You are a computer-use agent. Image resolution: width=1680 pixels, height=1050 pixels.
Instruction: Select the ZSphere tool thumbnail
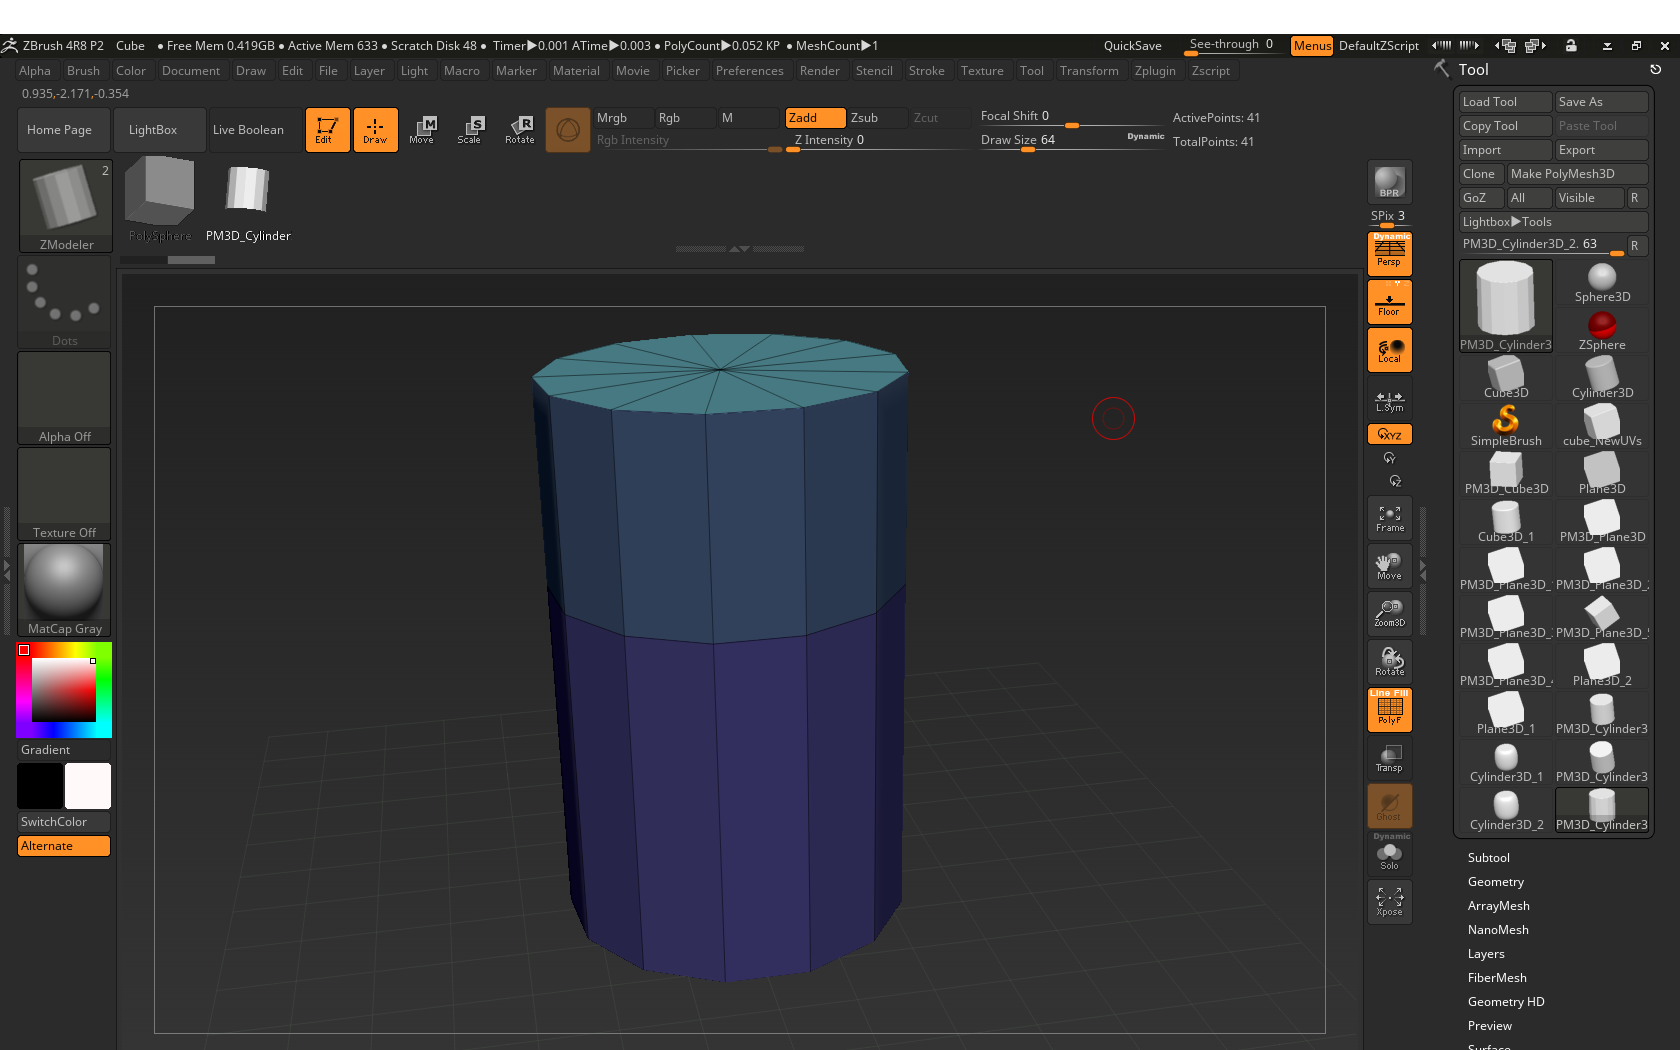(x=1602, y=330)
